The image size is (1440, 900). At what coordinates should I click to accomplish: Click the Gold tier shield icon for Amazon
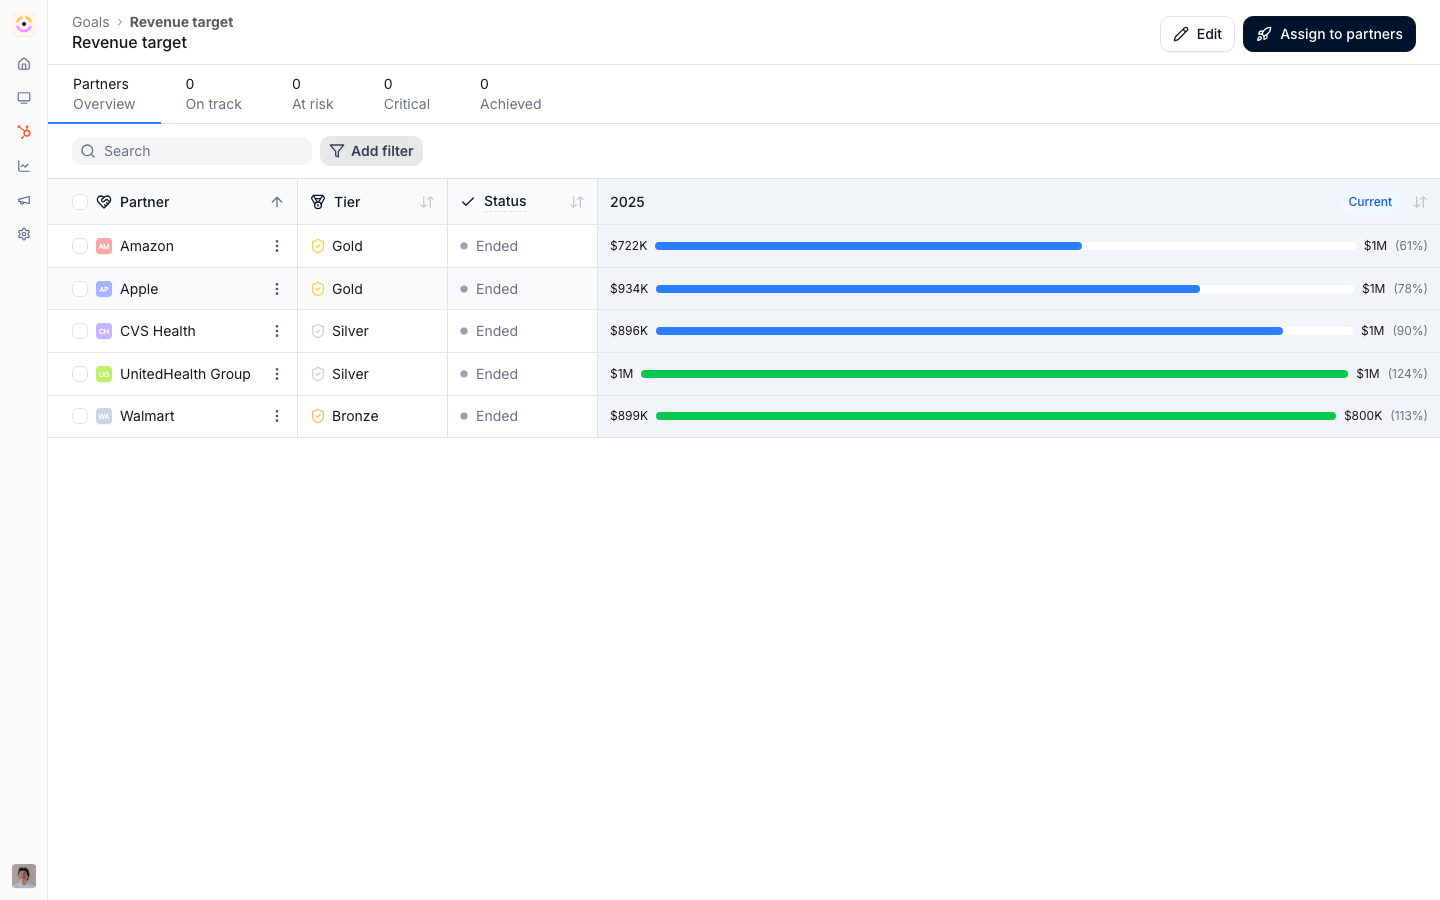pyautogui.click(x=318, y=246)
